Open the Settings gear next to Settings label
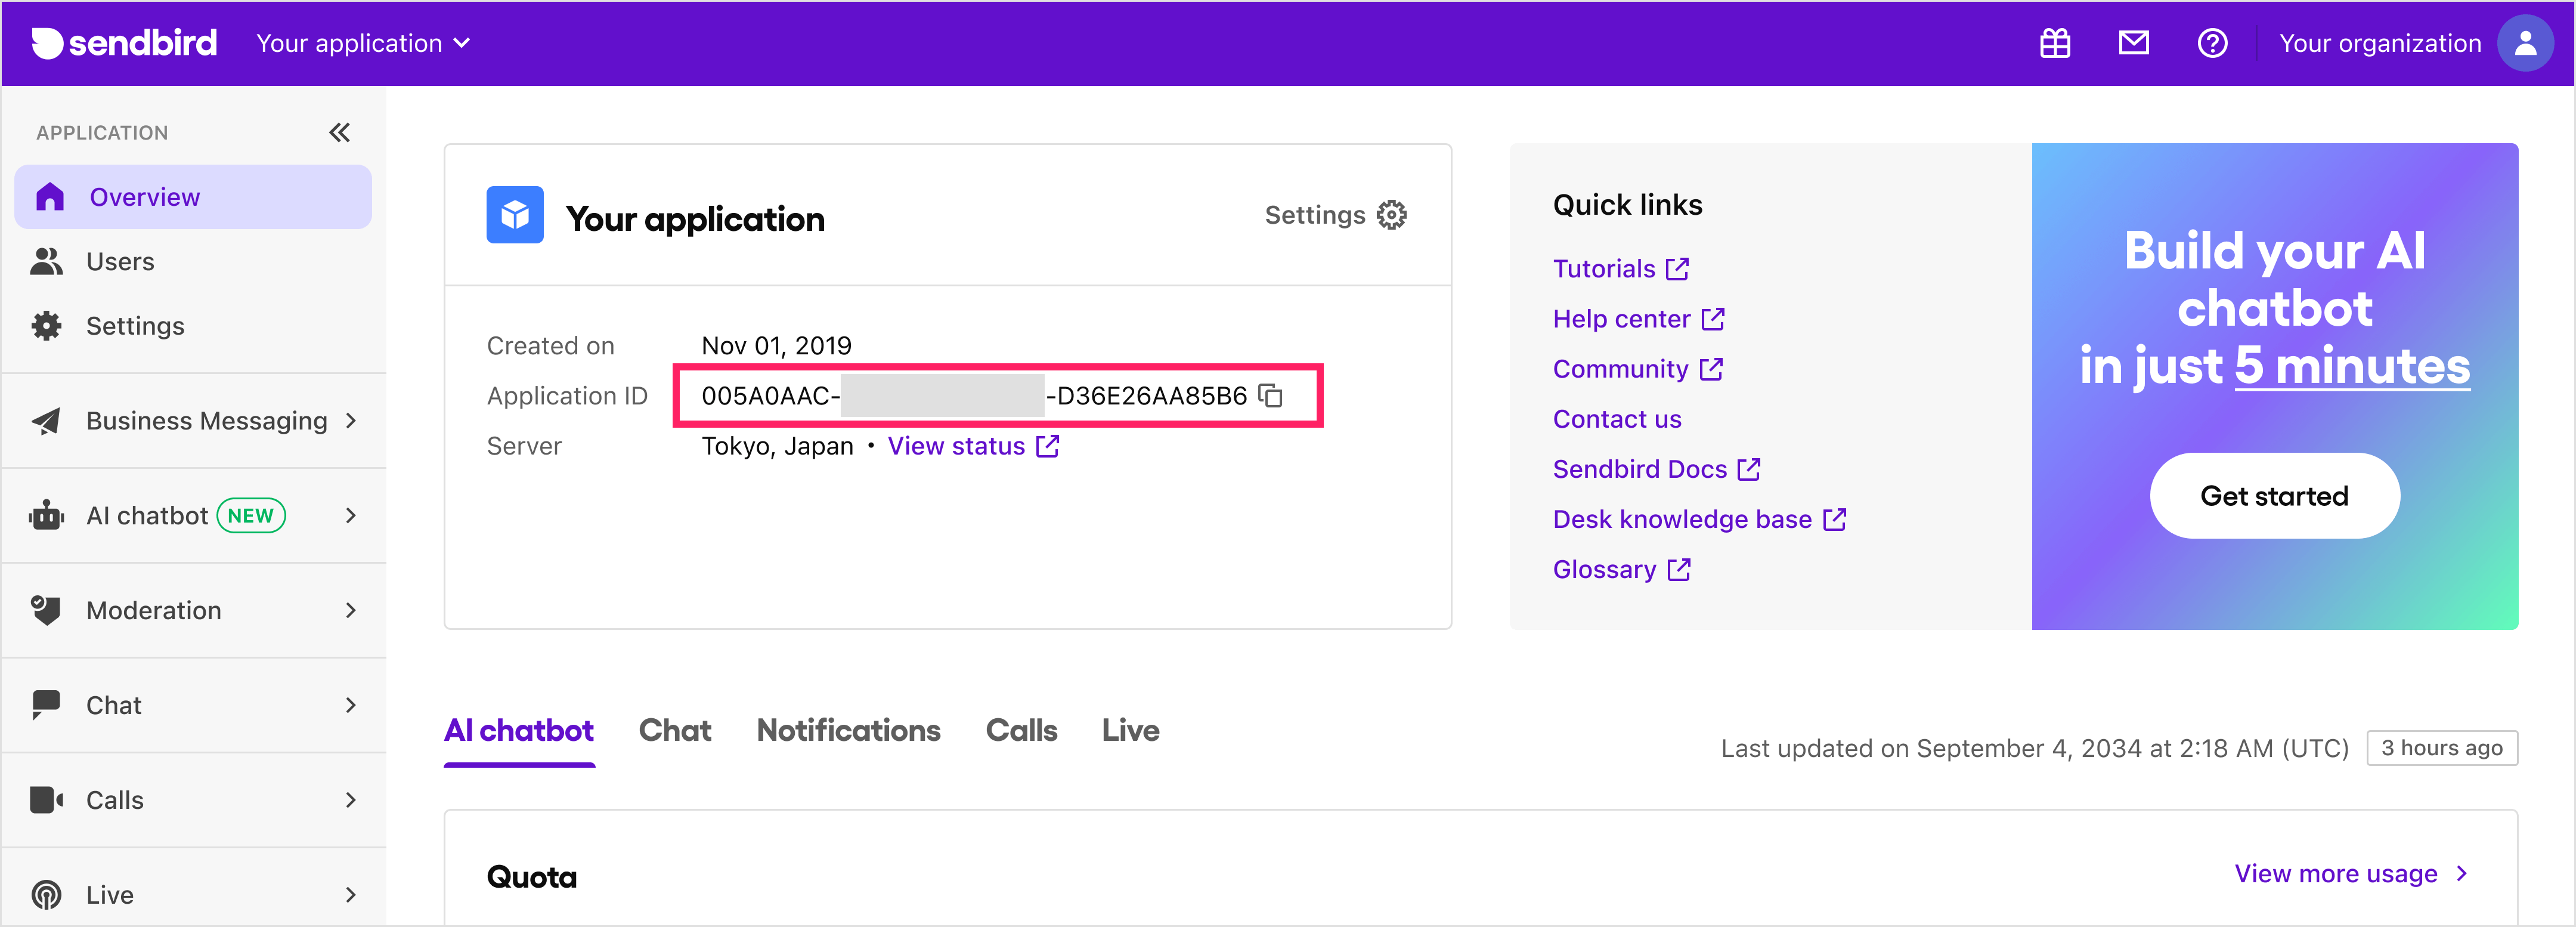This screenshot has width=2576, height=927. click(x=1390, y=214)
